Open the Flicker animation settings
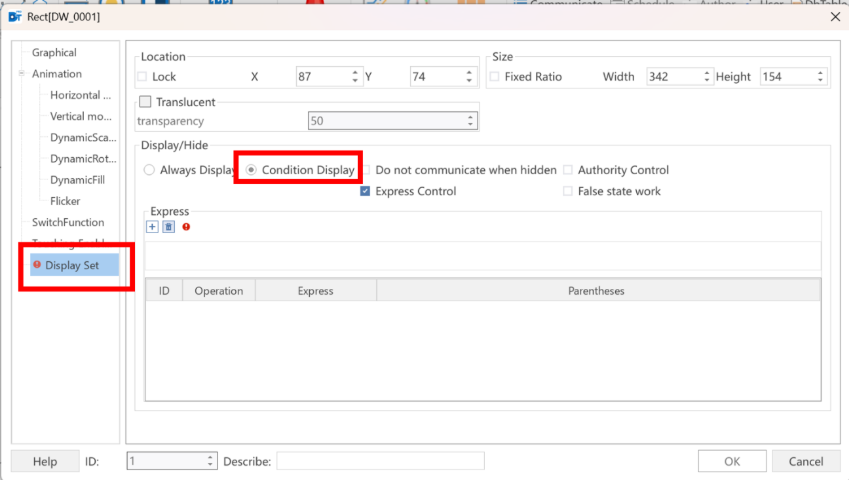This screenshot has width=849, height=480. tap(65, 201)
